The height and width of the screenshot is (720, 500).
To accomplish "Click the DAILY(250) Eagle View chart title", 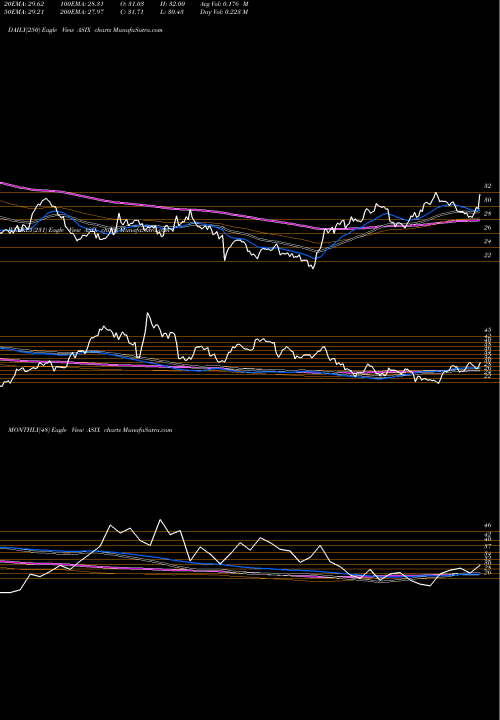I will 85,30.
